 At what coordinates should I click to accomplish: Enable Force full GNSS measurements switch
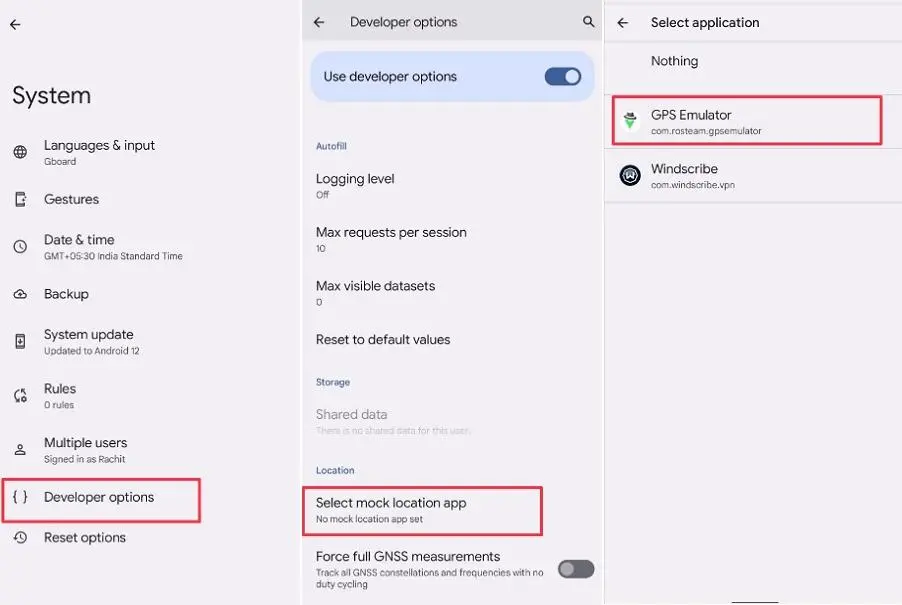[x=576, y=569]
